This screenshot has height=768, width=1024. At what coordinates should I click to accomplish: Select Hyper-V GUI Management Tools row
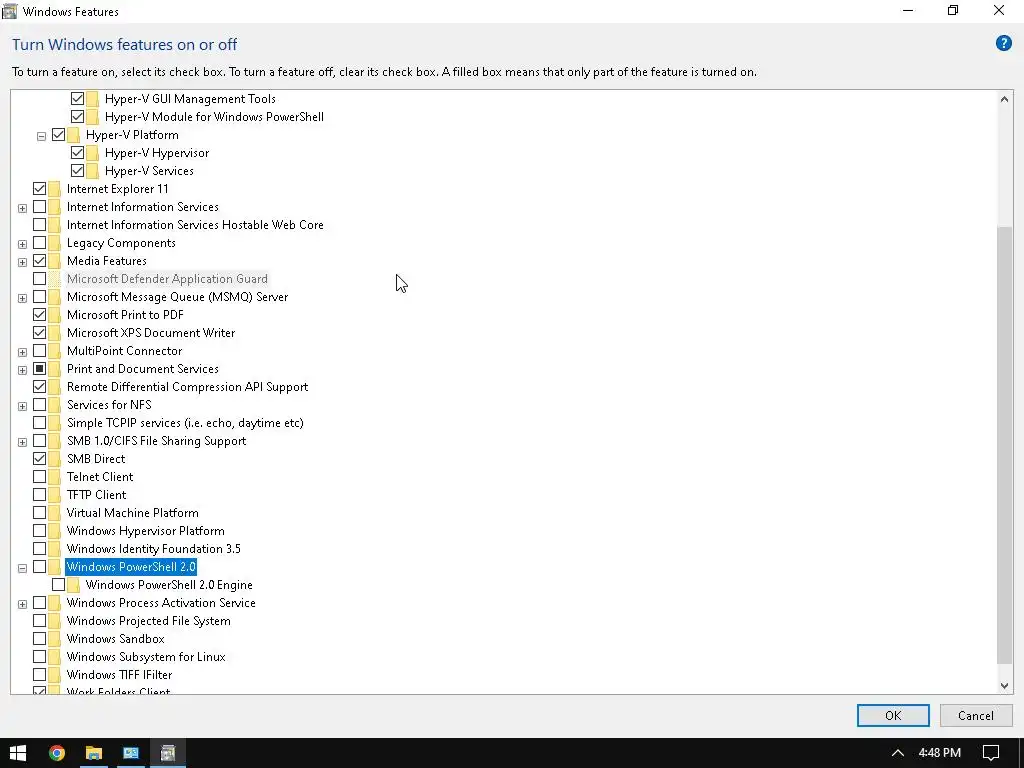190,99
